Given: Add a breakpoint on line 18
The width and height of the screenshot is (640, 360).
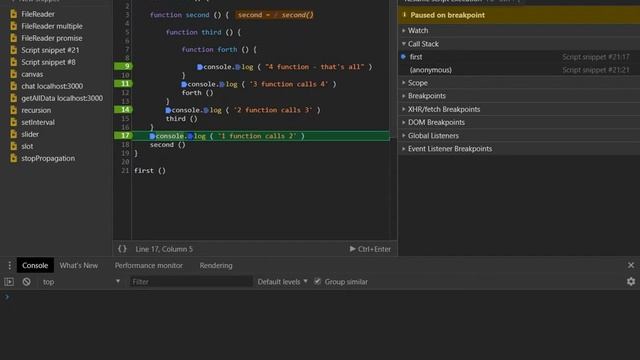Looking at the screenshot, I should 125,144.
